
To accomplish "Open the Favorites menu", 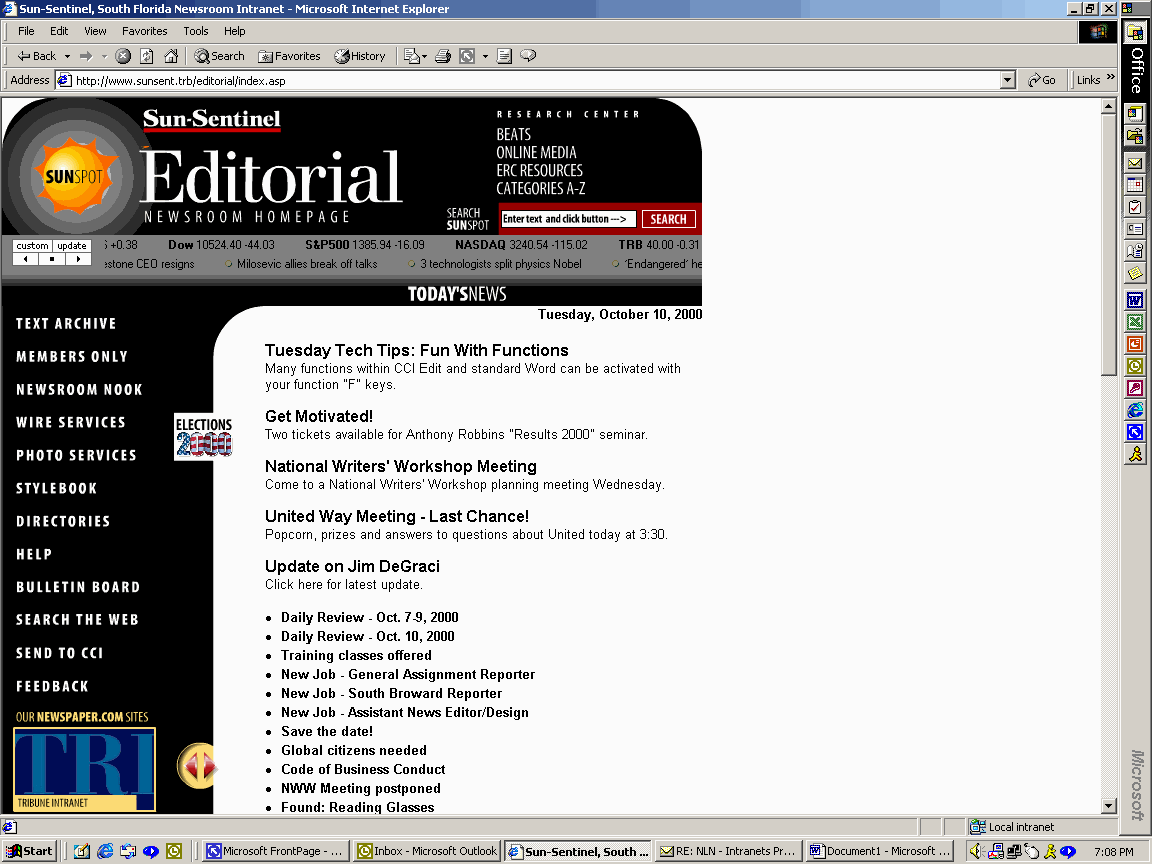I will 144,31.
